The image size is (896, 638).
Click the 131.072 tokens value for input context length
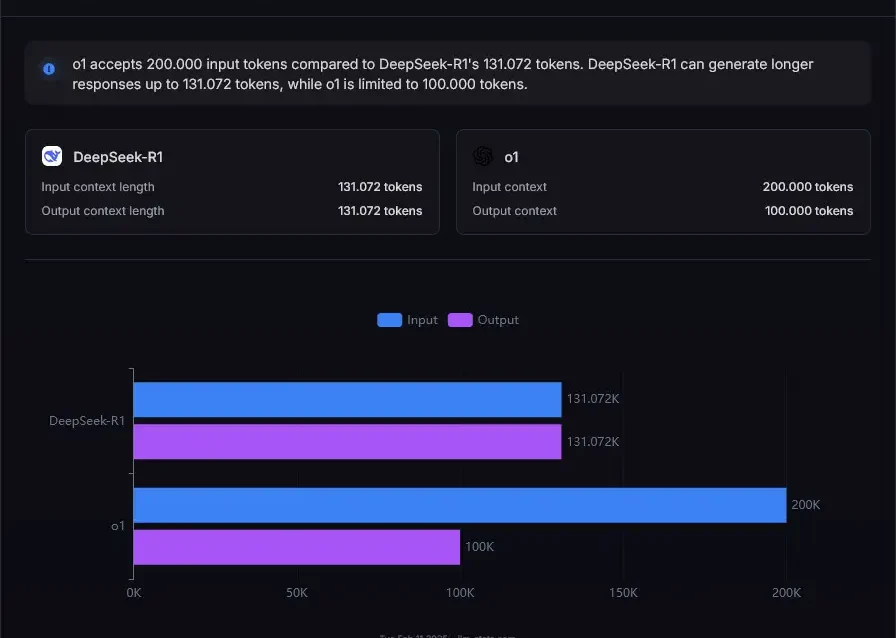click(380, 187)
